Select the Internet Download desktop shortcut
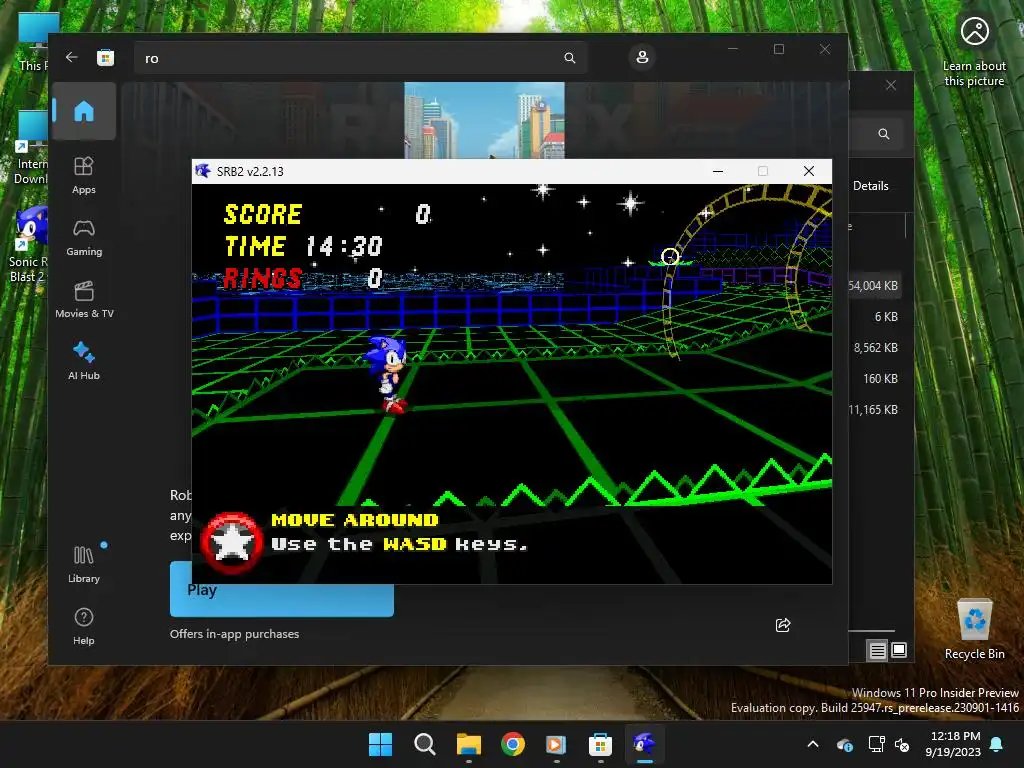Screen dimensions: 1024x768 (31, 148)
